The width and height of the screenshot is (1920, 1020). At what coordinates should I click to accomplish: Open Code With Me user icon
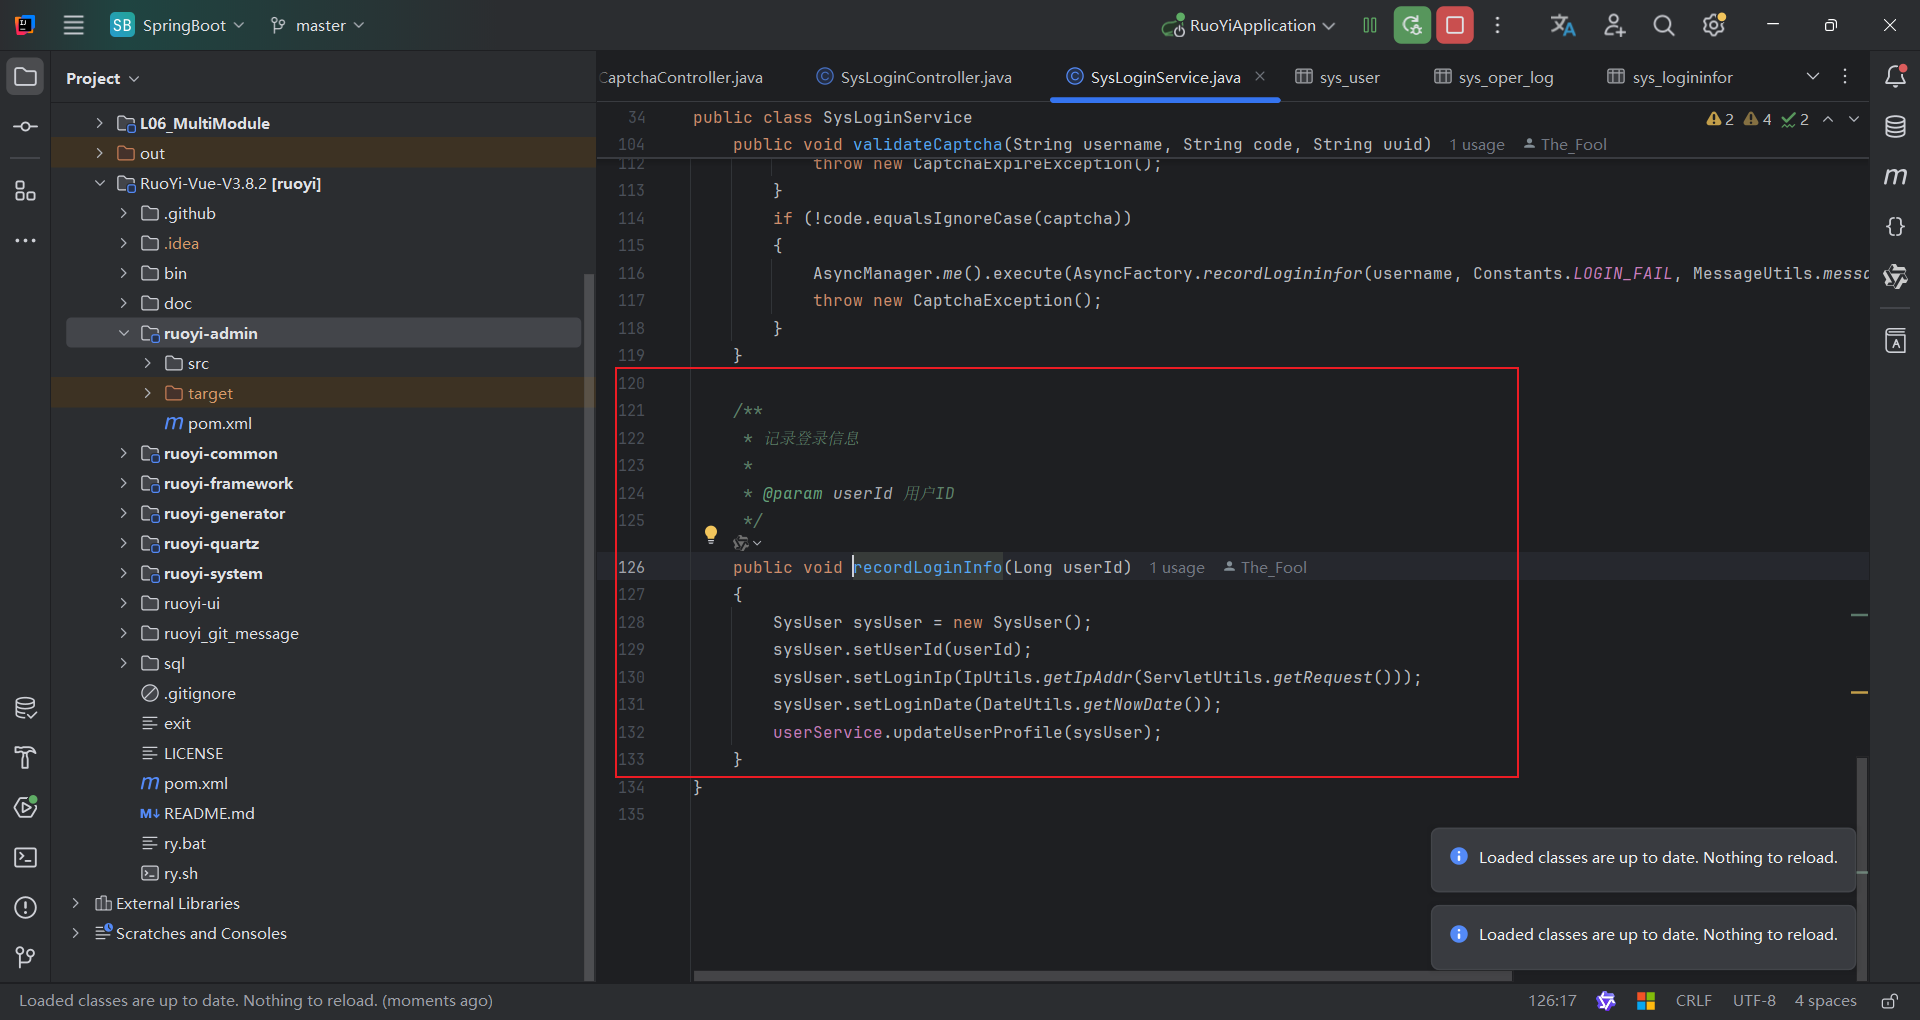[x=1614, y=25]
